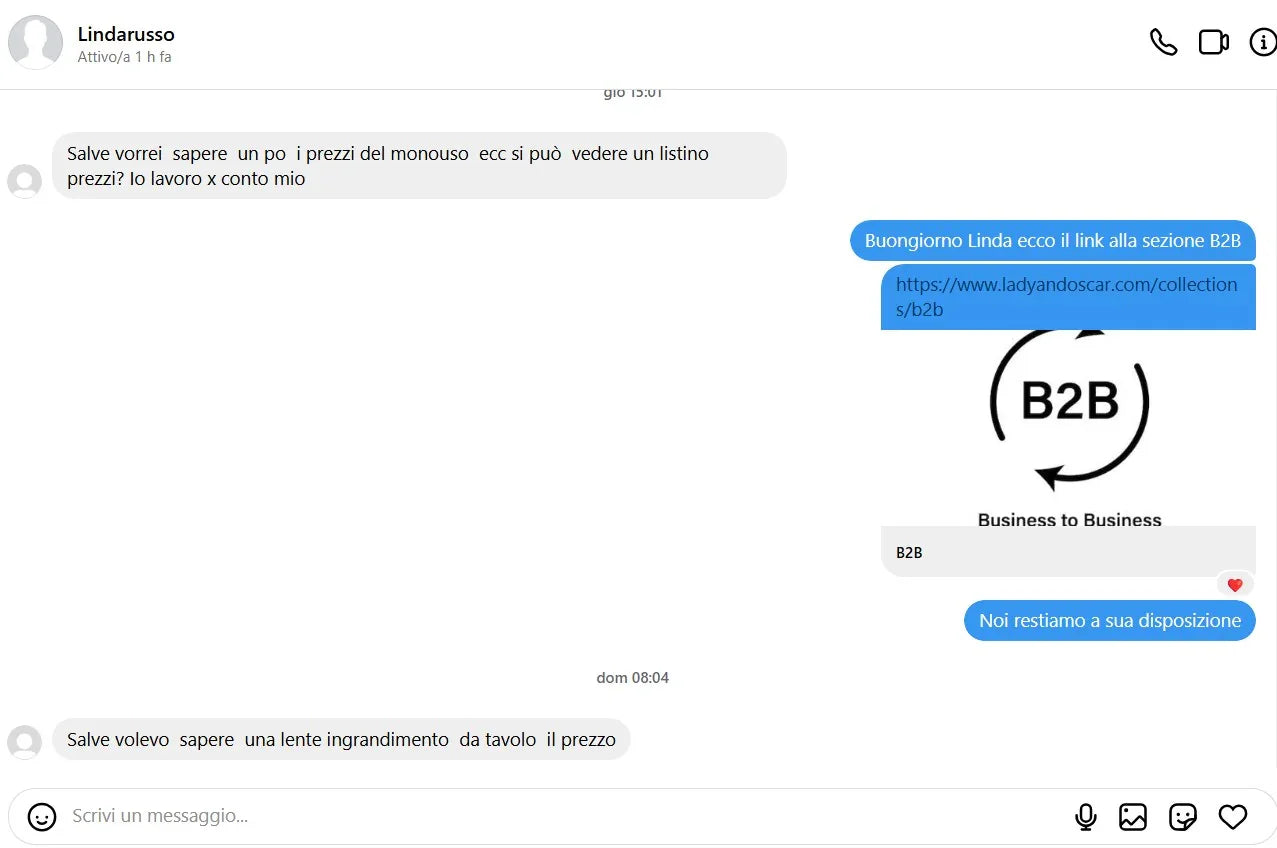Select the 'Buongiorno Linda' message bubble
The height and width of the screenshot is (848, 1277).
pyautogui.click(x=1053, y=241)
